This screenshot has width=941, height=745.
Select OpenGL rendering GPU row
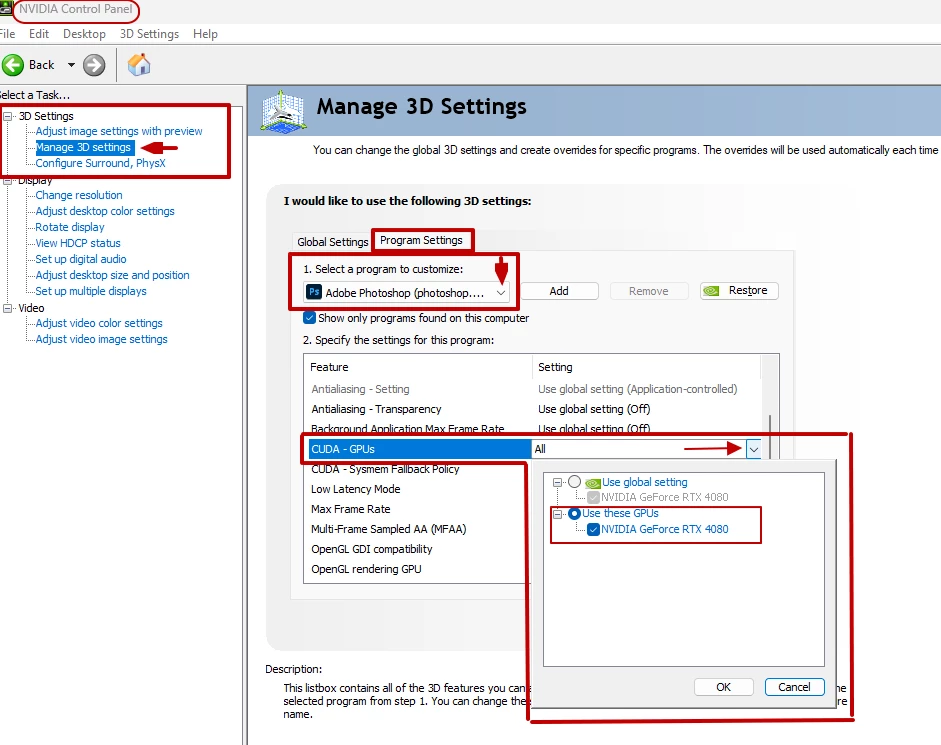[417, 569]
